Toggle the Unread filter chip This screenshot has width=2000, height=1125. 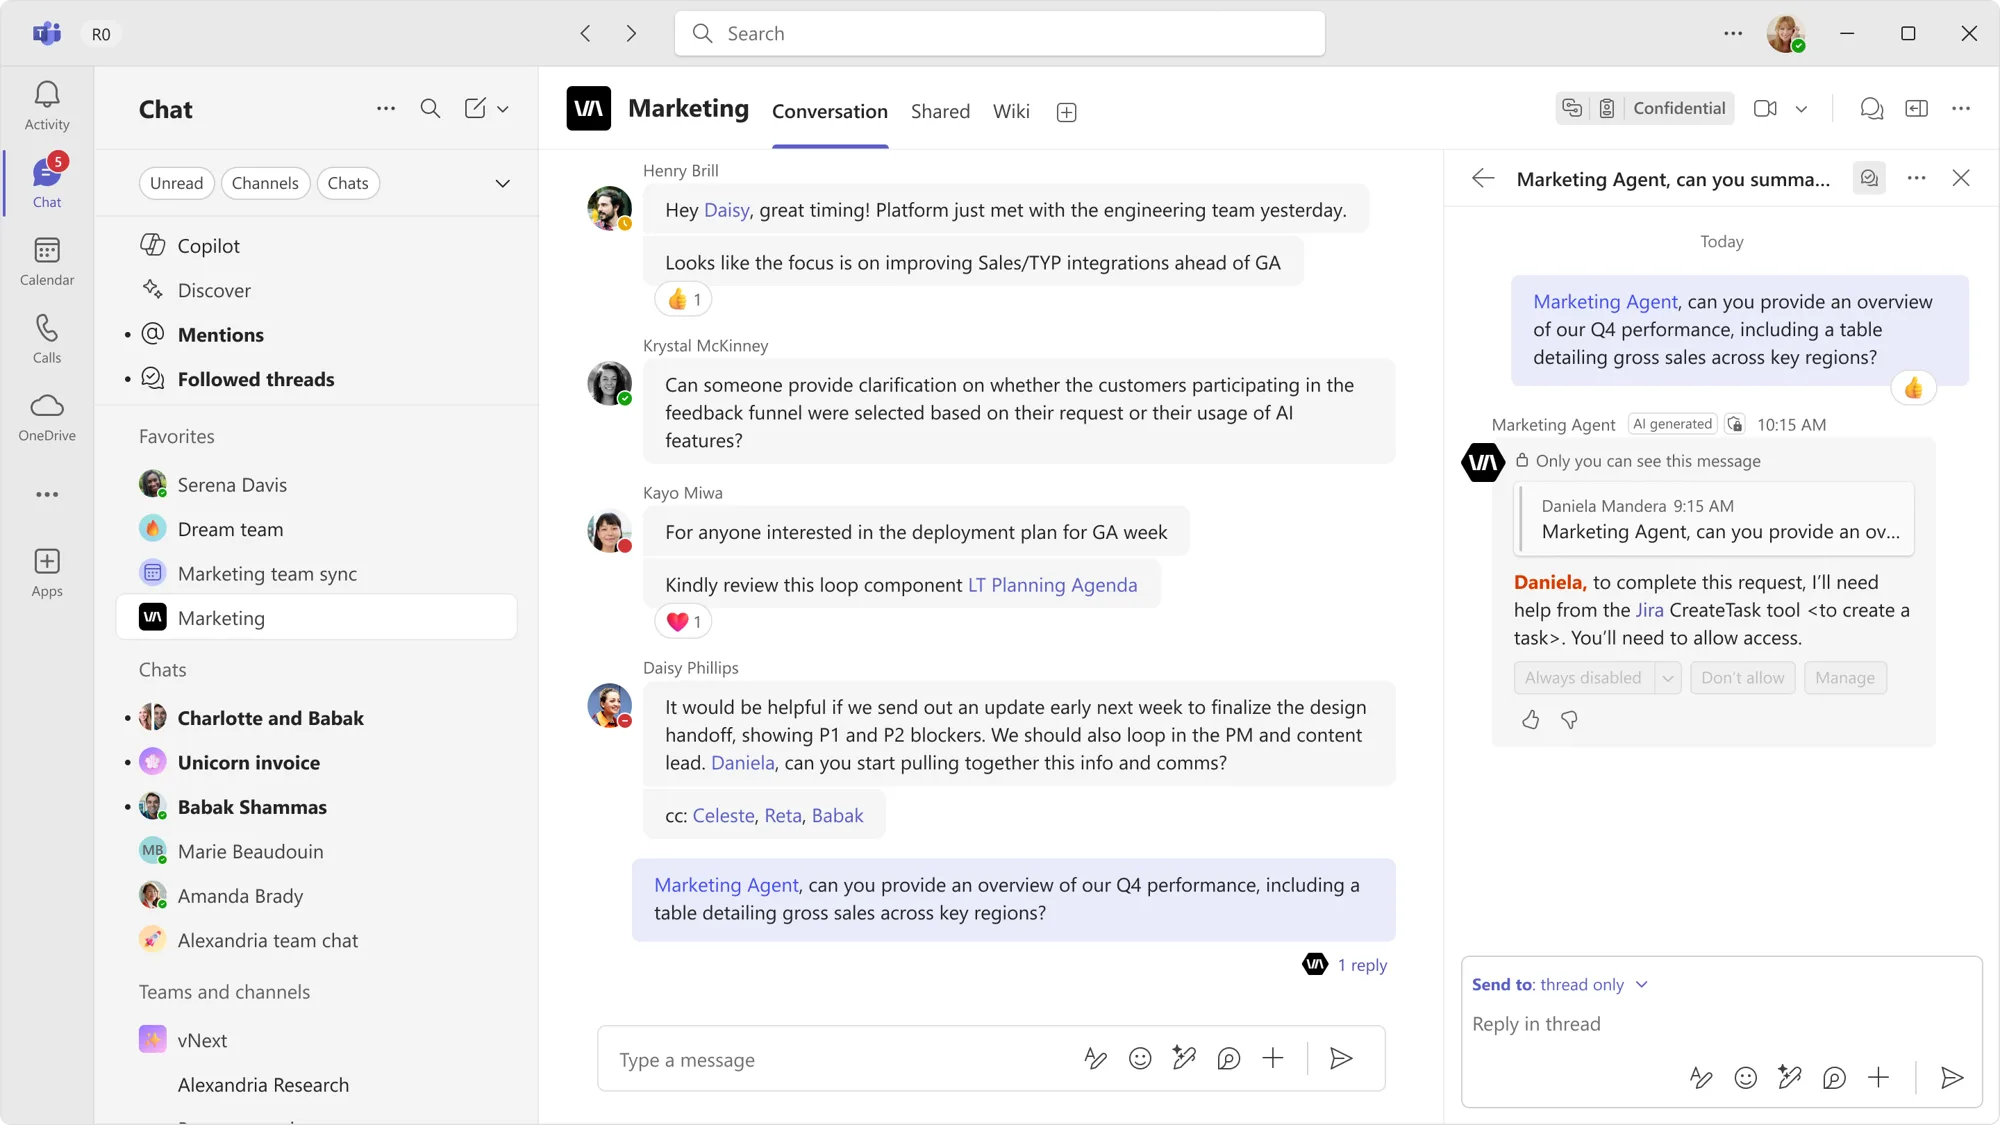coord(176,183)
